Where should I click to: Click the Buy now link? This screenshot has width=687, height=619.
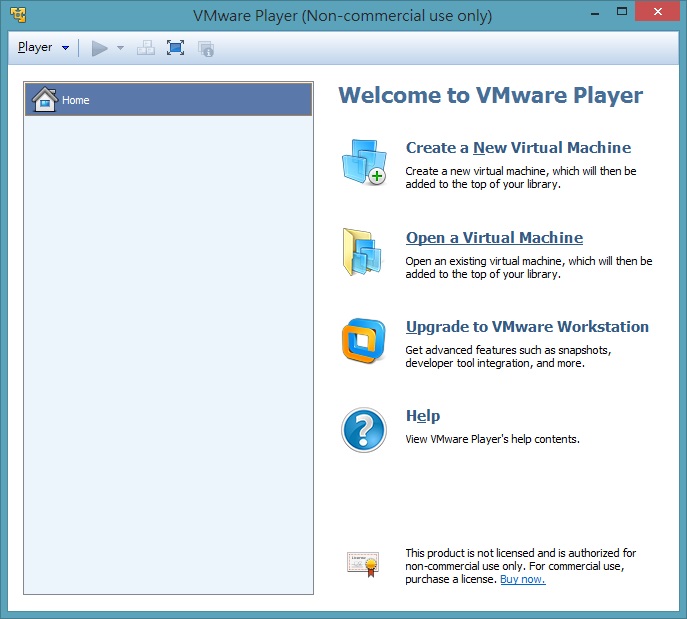point(523,579)
